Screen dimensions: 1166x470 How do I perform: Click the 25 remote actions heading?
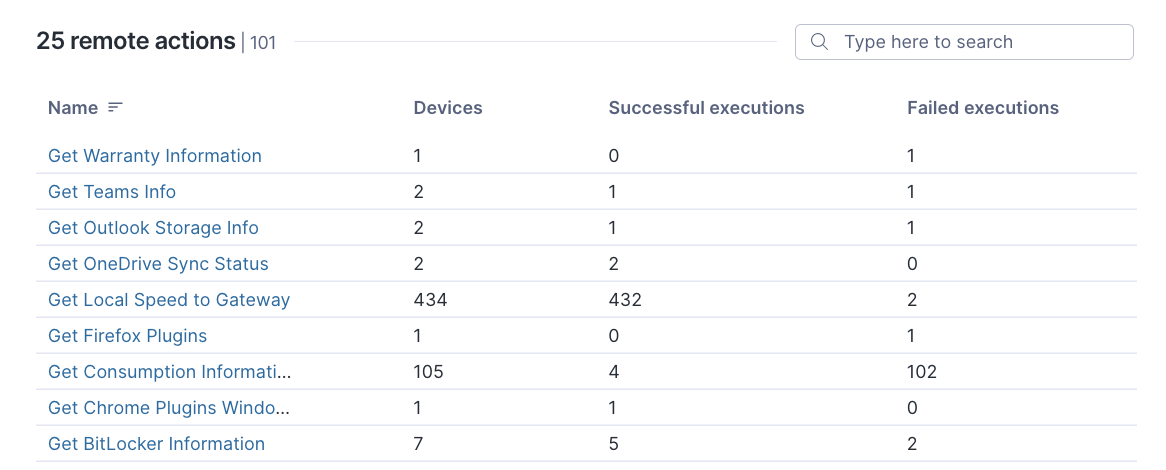(135, 42)
